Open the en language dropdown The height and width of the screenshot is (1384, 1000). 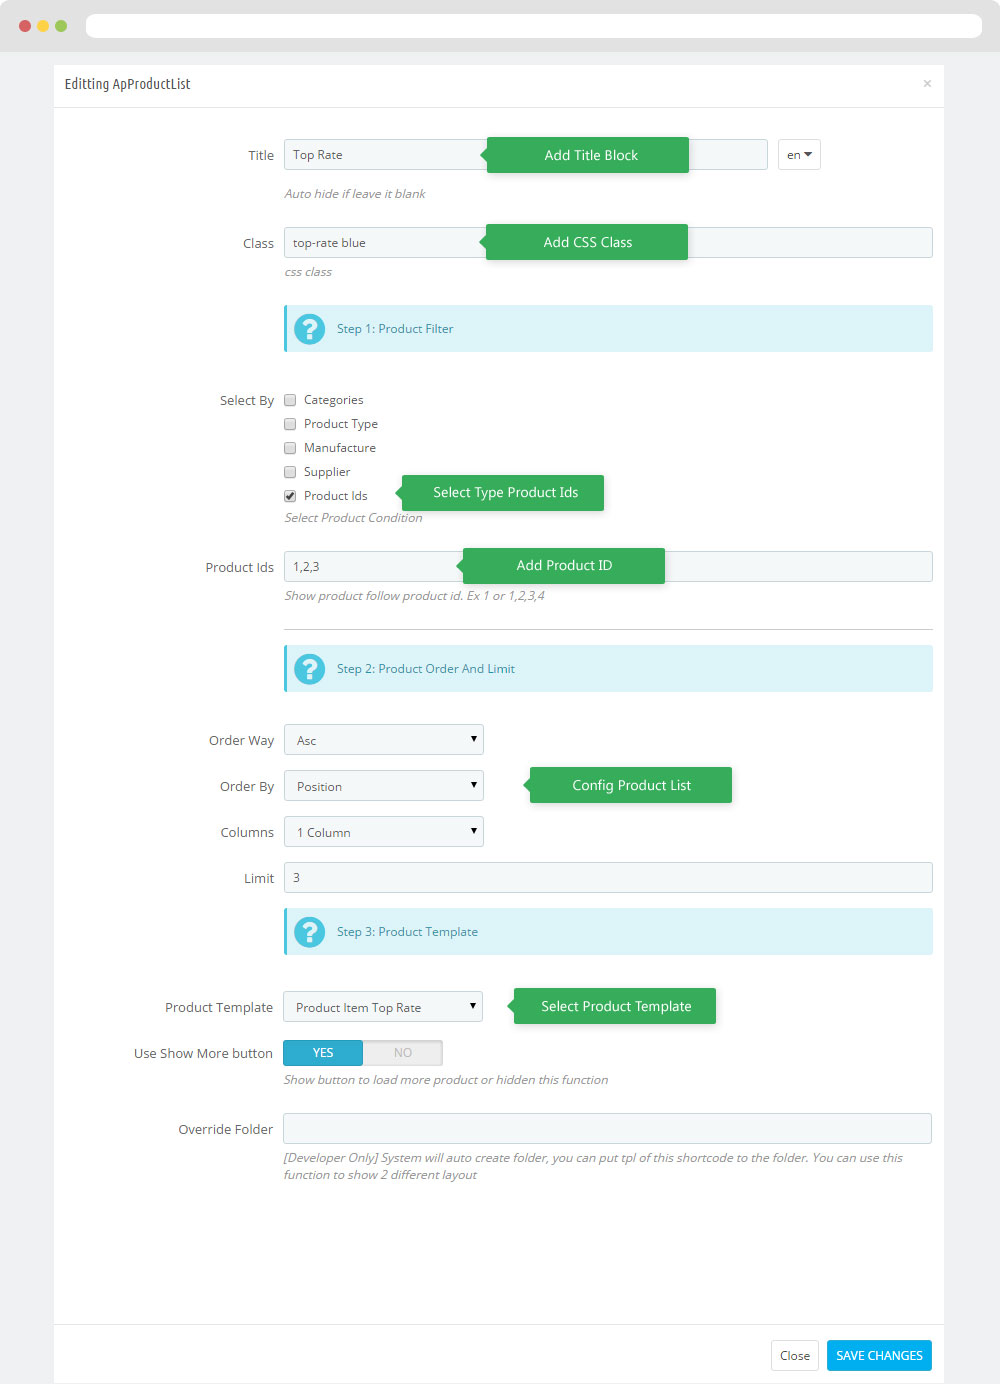799,155
